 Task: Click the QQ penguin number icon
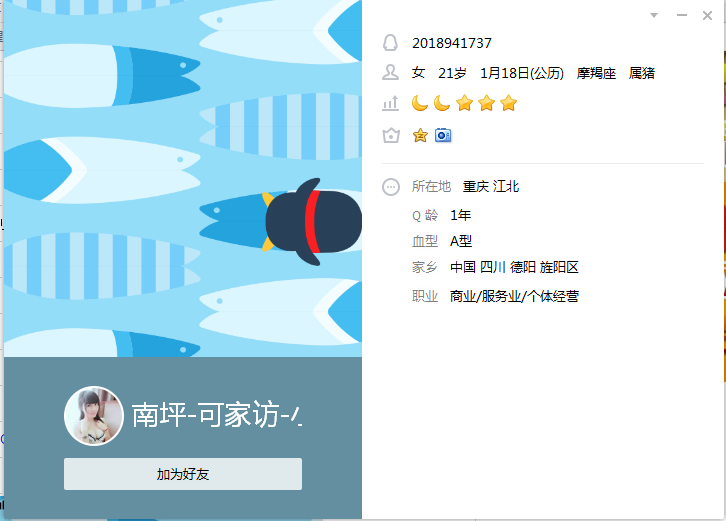click(x=390, y=43)
